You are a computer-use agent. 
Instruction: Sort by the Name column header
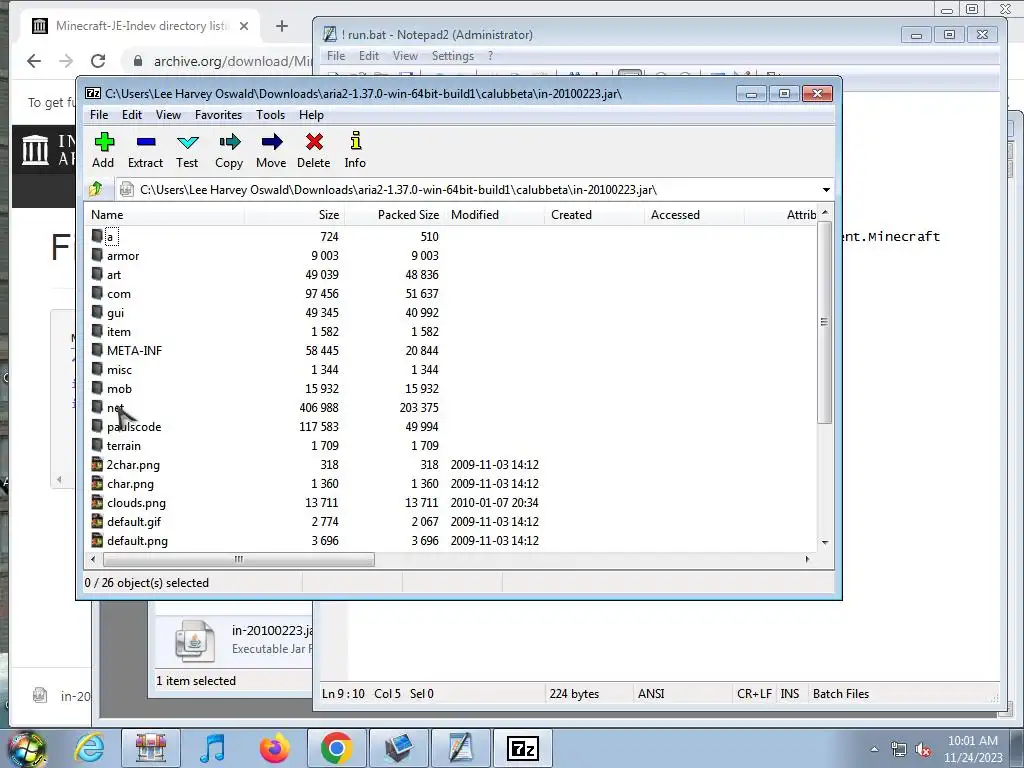click(165, 215)
